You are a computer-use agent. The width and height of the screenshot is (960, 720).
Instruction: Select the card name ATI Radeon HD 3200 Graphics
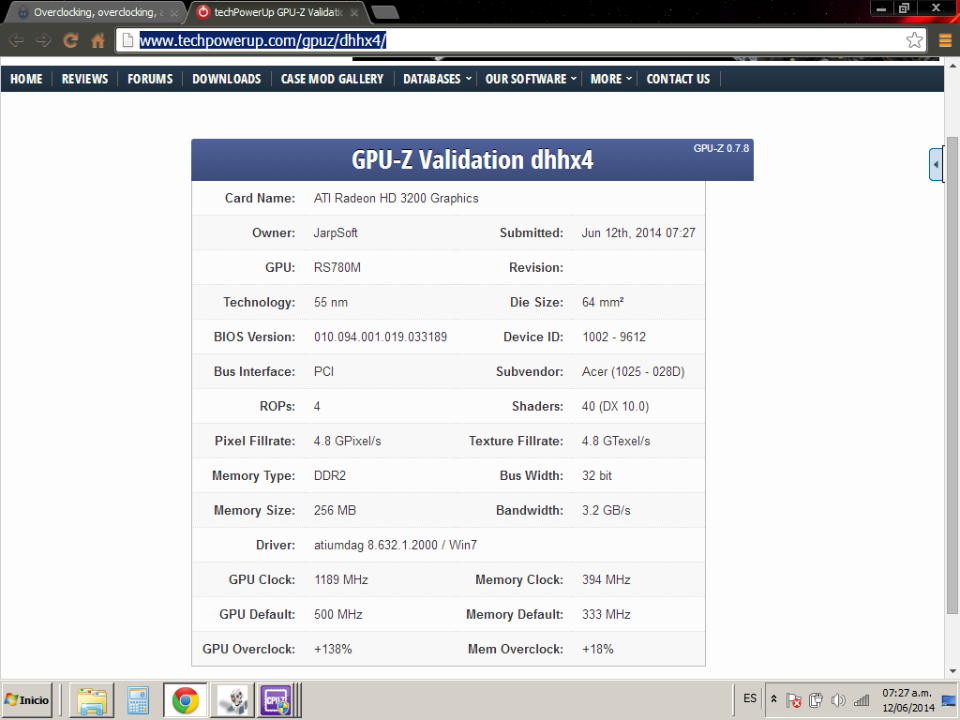pos(396,198)
